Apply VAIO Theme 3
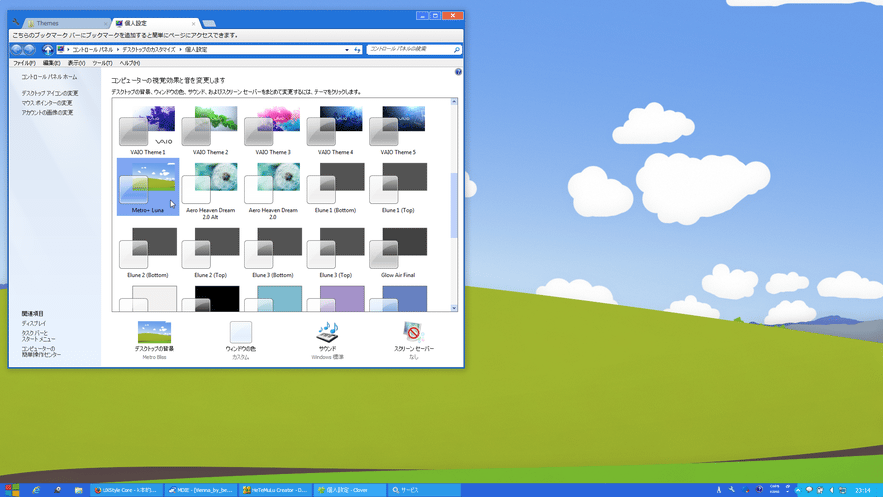883x497 pixels. [273, 130]
